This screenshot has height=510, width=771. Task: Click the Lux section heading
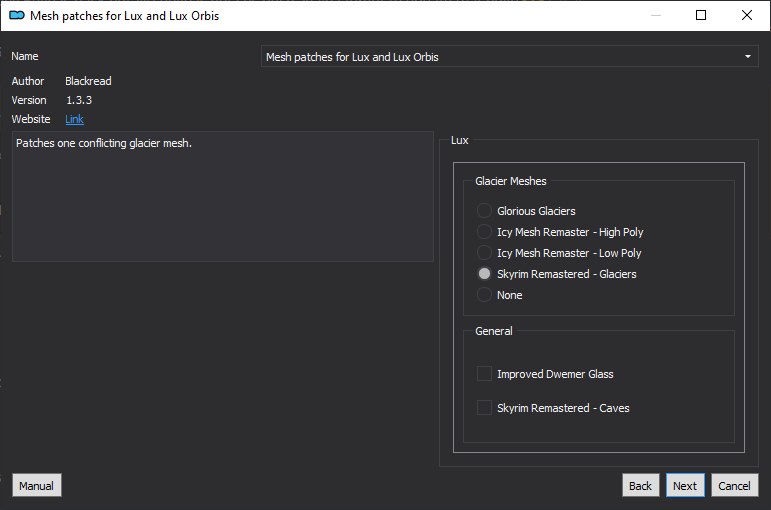(460, 140)
